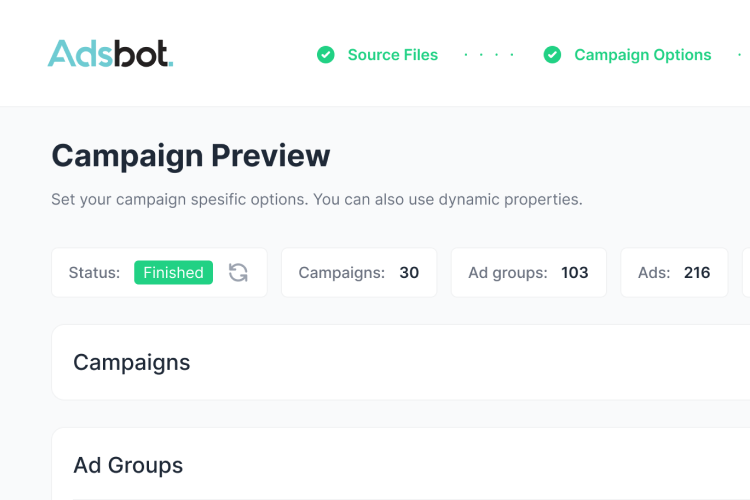Open the Source Files step
Screen dimensions: 750x500
[393, 55]
